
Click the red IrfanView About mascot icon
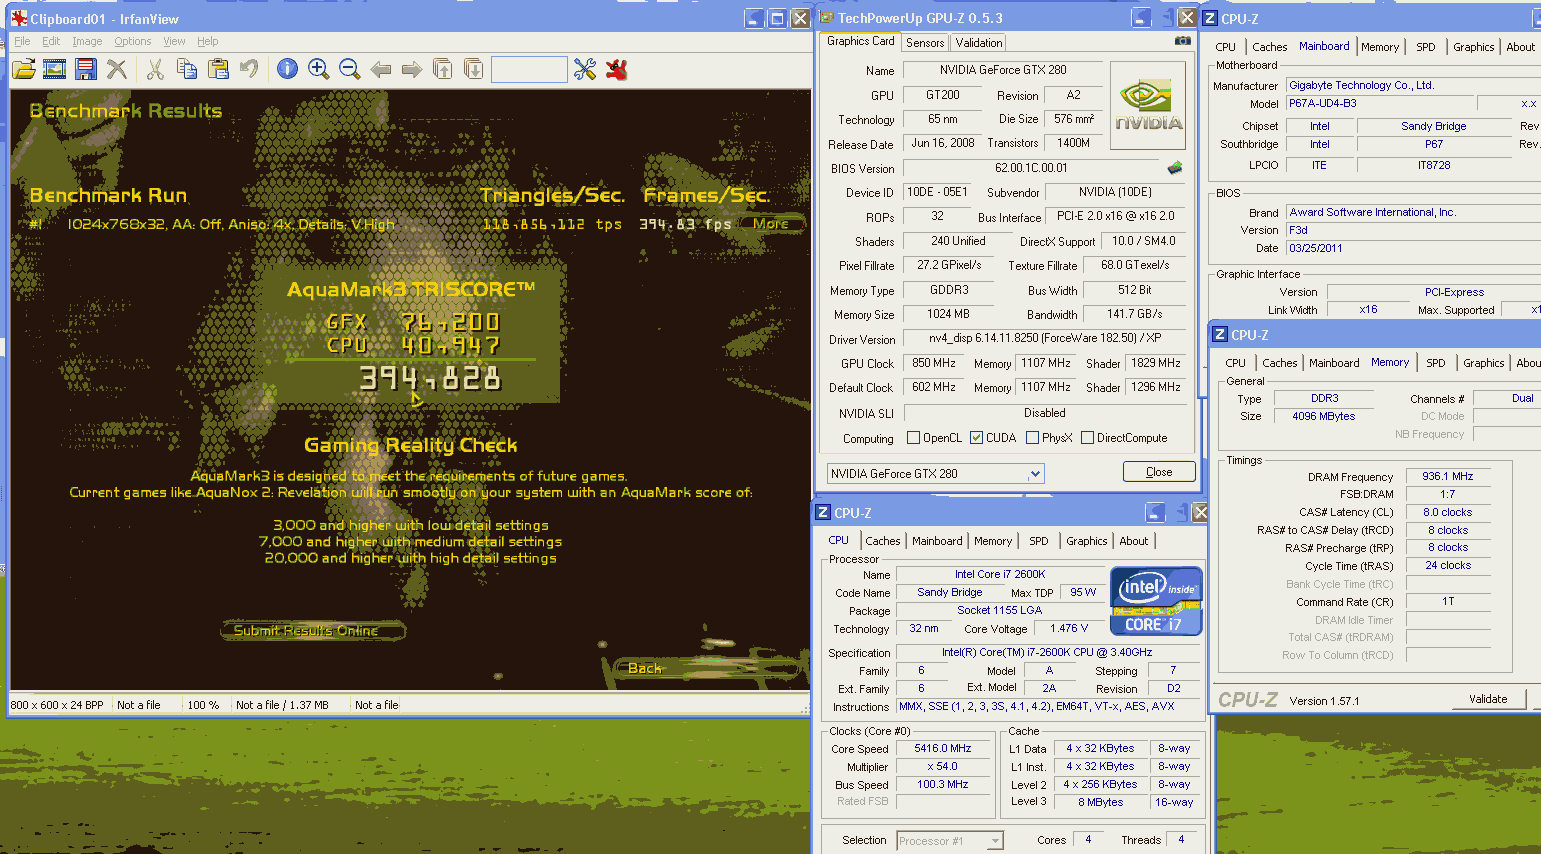click(617, 69)
